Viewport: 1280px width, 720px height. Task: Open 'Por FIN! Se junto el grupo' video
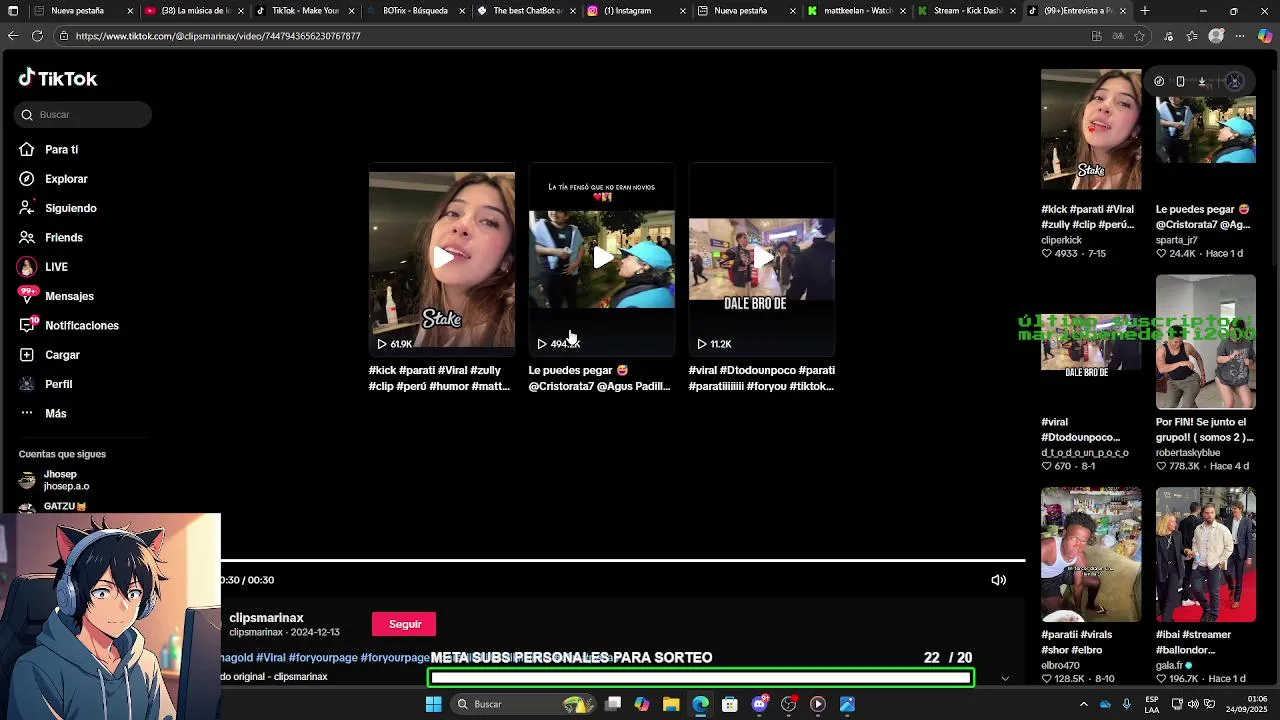pyautogui.click(x=1206, y=342)
